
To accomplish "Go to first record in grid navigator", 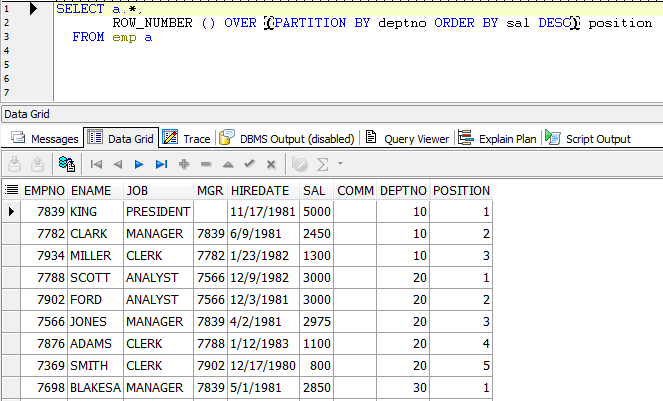I will pyautogui.click(x=97, y=164).
